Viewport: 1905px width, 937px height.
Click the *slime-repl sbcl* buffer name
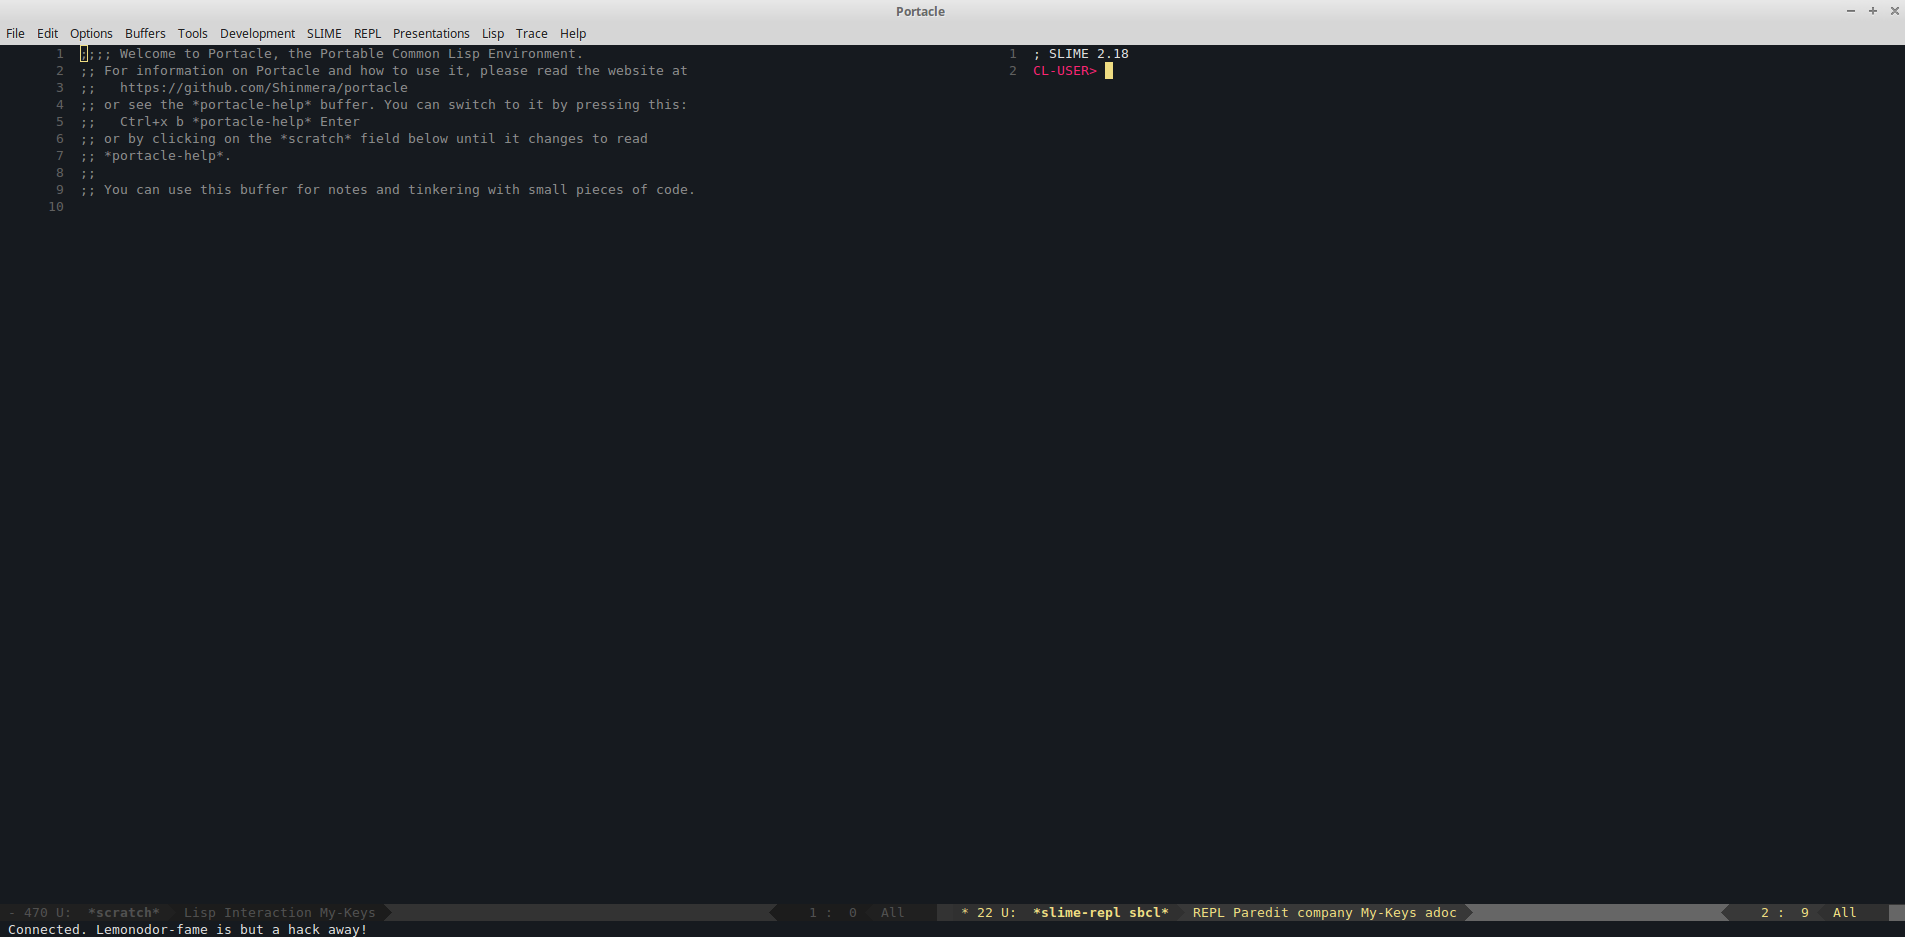click(1101, 912)
